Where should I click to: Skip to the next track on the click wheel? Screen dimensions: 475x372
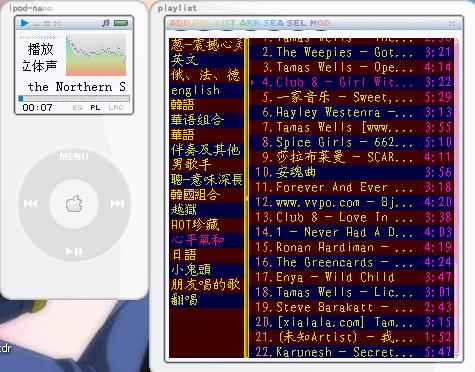[117, 203]
